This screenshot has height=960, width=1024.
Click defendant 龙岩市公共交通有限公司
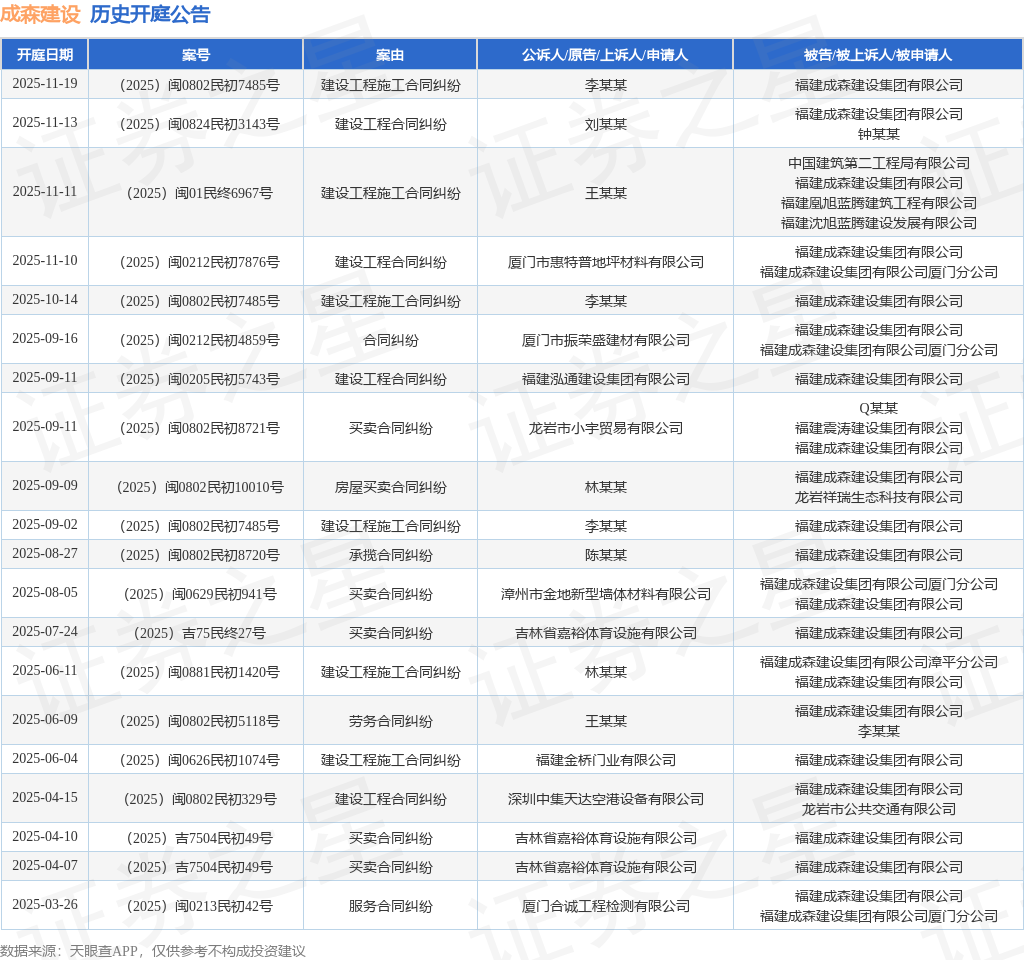[x=878, y=809]
